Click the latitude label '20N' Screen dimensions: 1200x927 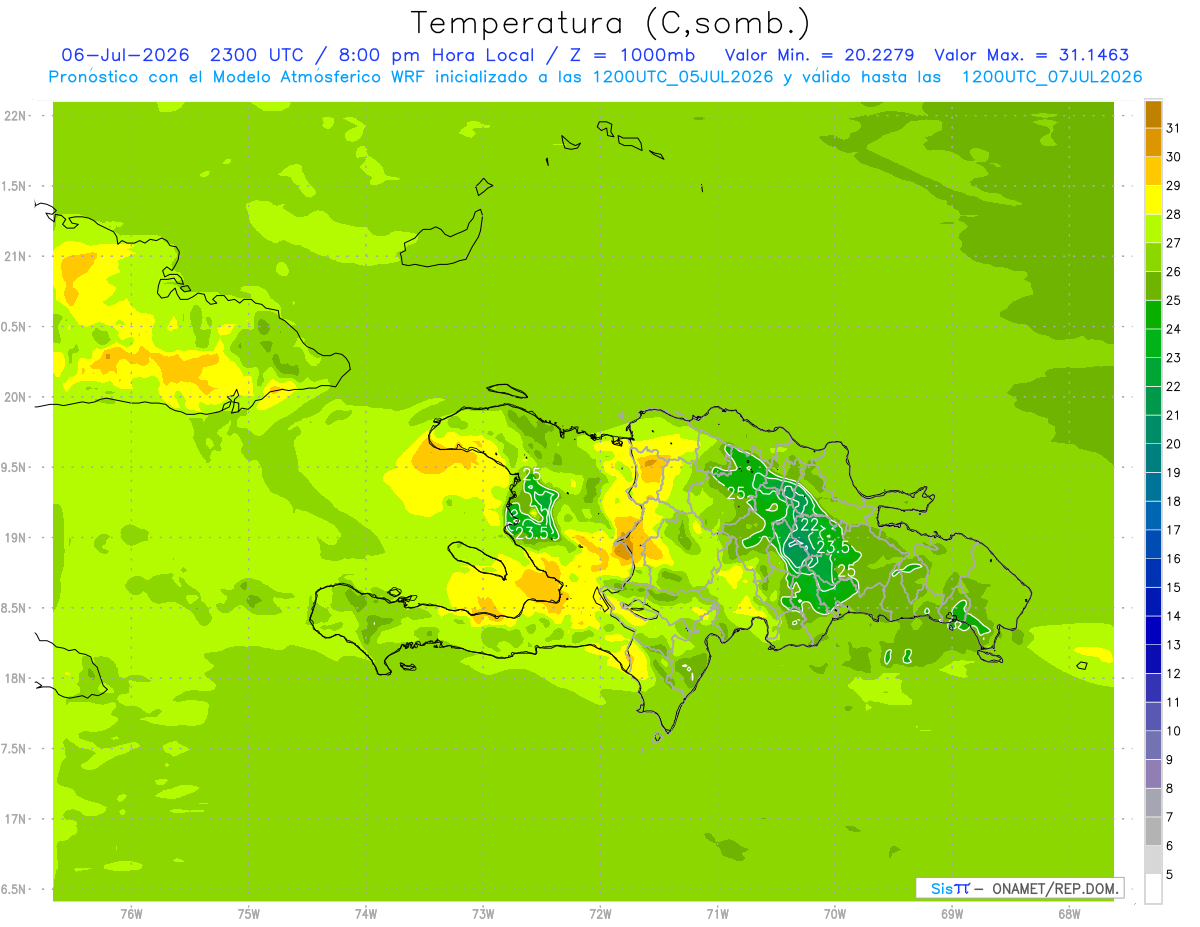pyautogui.click(x=15, y=397)
